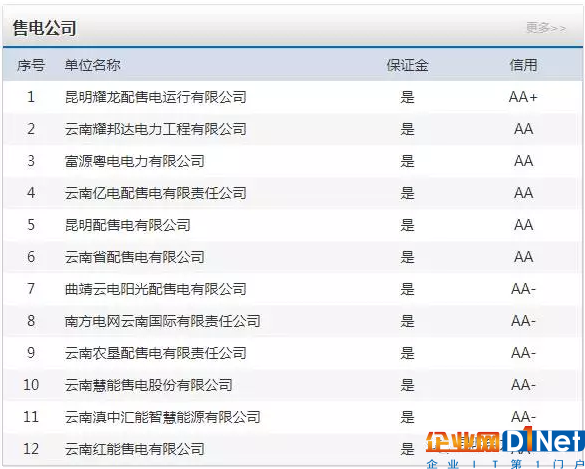Open 云南滇中汇能智慧能源有限公司 entry
The height and width of the screenshot is (469, 585).
pos(162,417)
